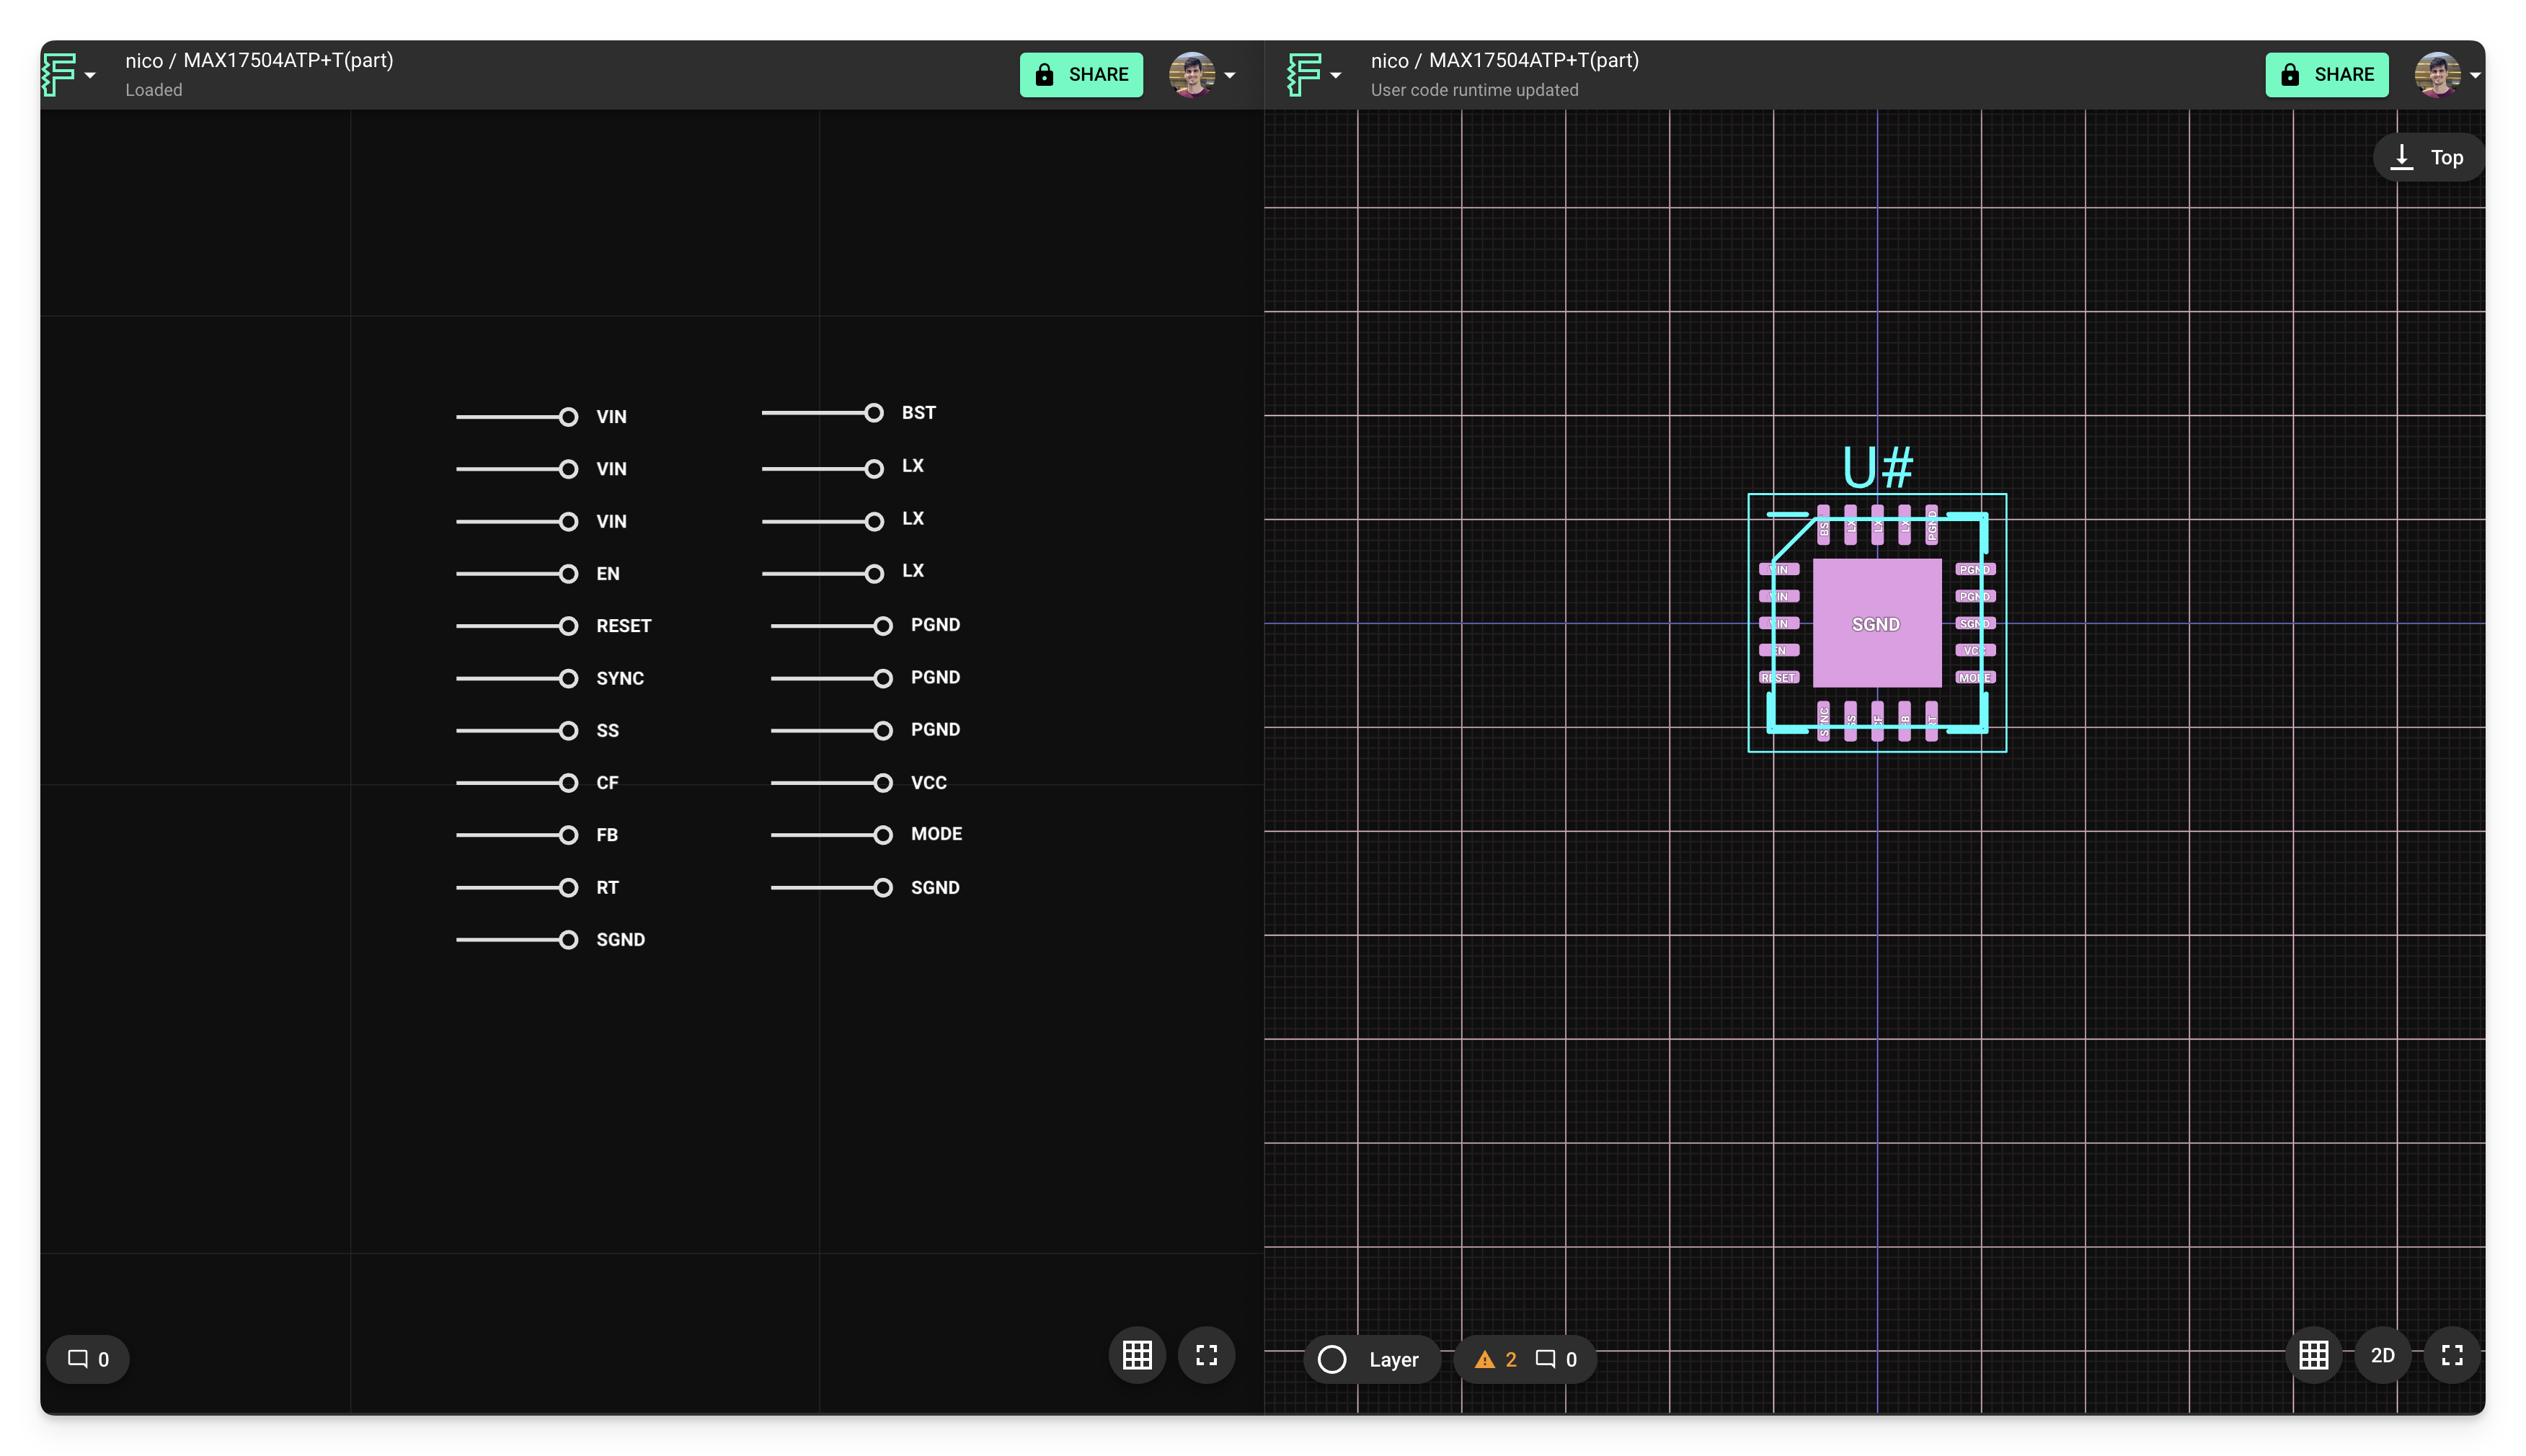Screen dimensions: 2526x1456
Task: Click the right pane SHARE button
Action: pyautogui.click(x=2326, y=74)
